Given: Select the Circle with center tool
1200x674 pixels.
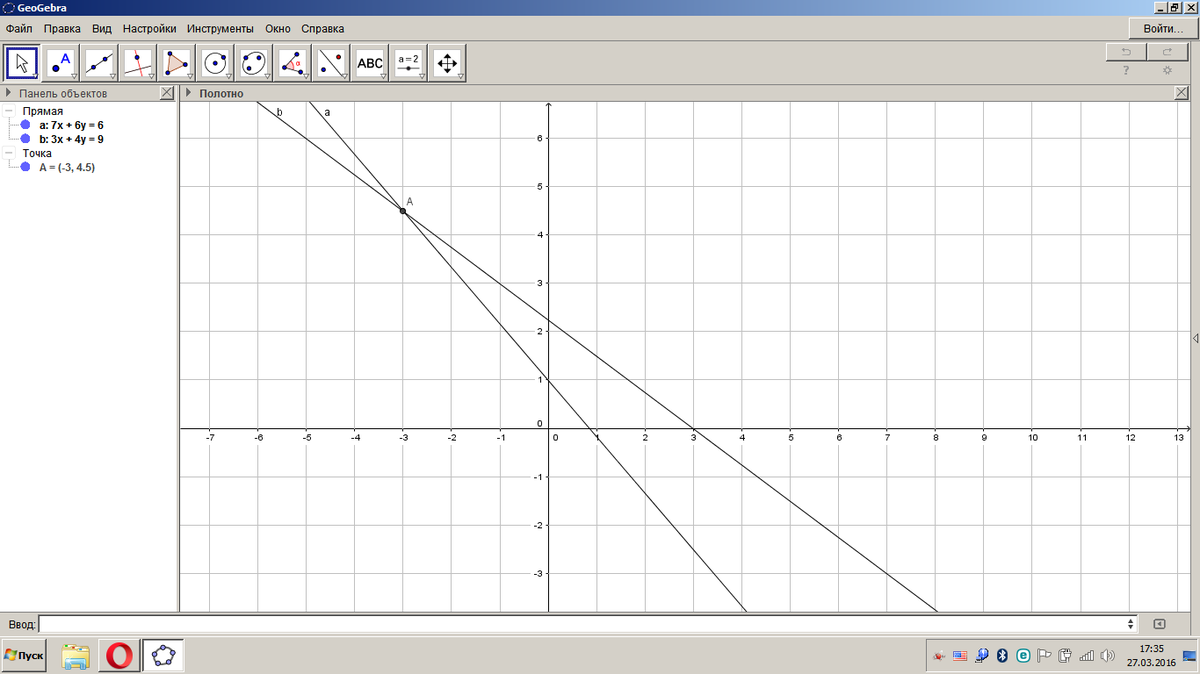Looking at the screenshot, I should pos(215,63).
